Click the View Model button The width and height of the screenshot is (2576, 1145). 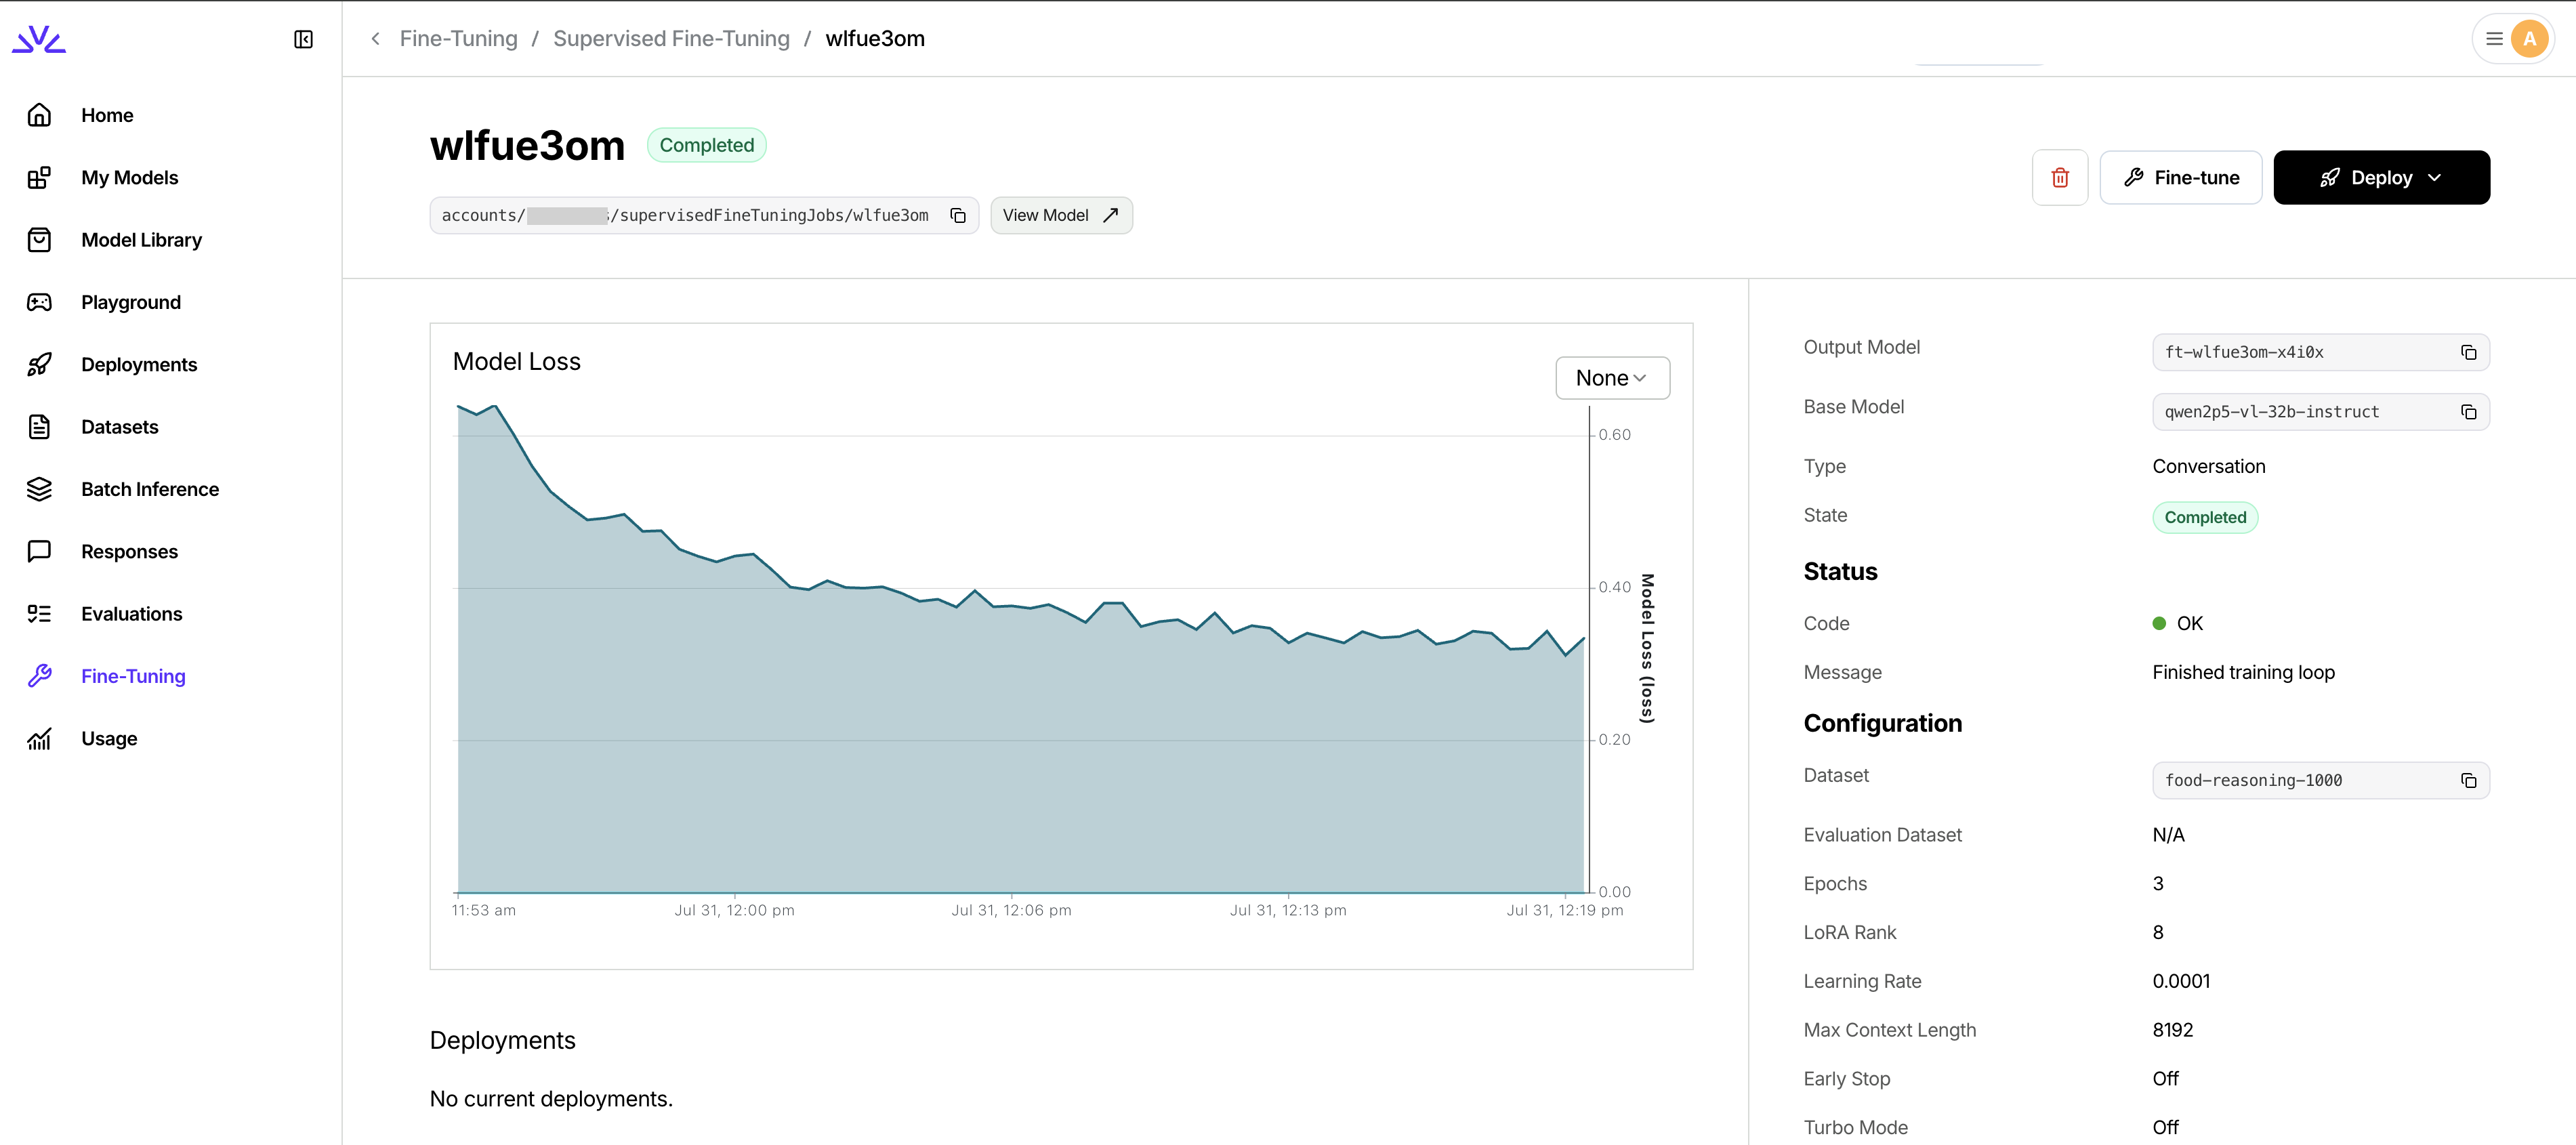(1060, 216)
